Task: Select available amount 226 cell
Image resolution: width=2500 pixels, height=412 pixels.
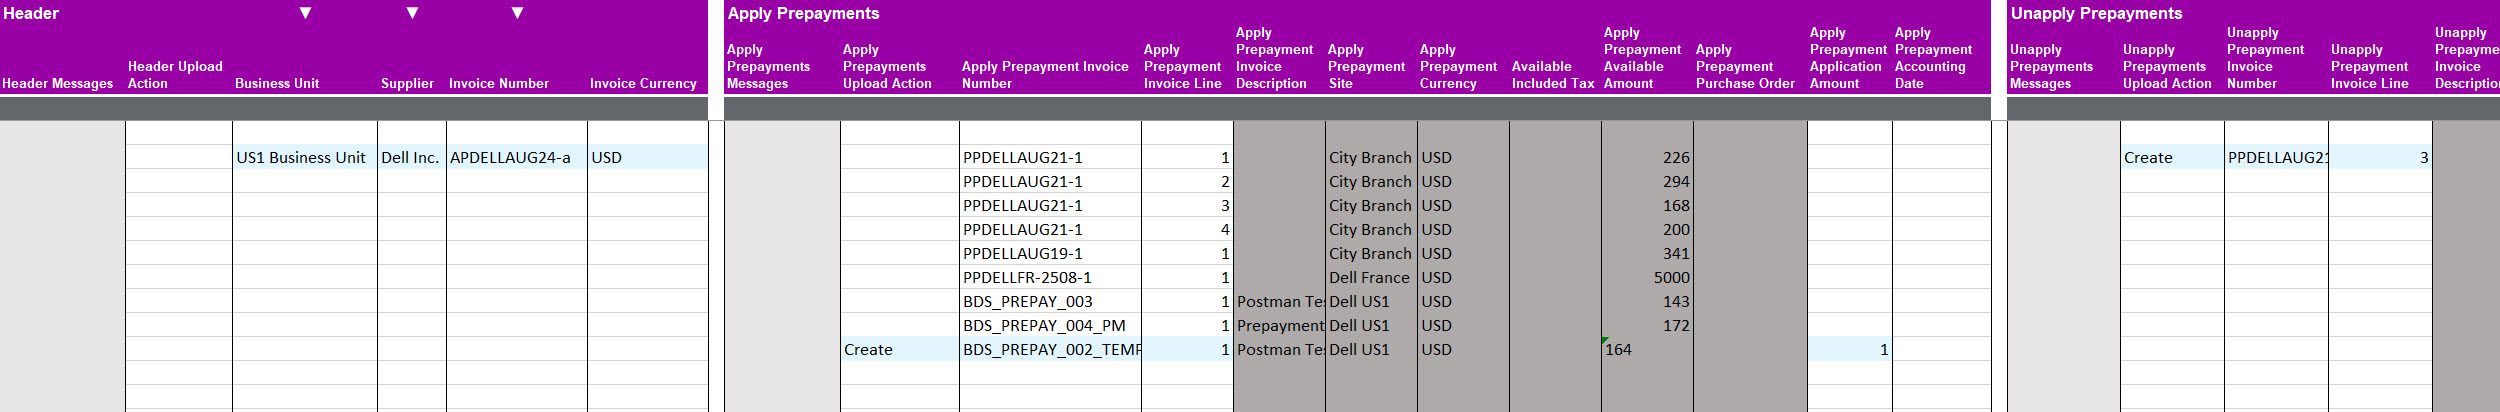Action: click(1647, 157)
